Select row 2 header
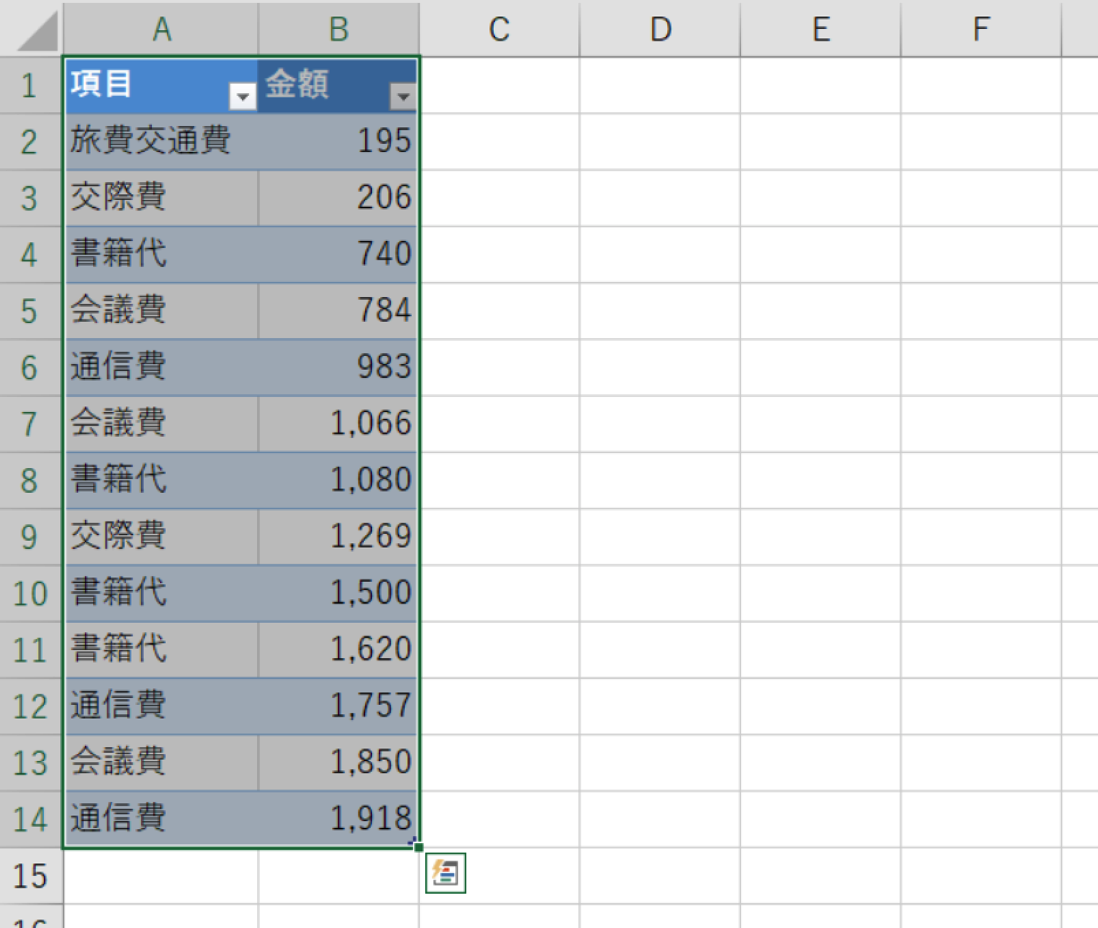This screenshot has width=1098, height=928. coord(30,142)
